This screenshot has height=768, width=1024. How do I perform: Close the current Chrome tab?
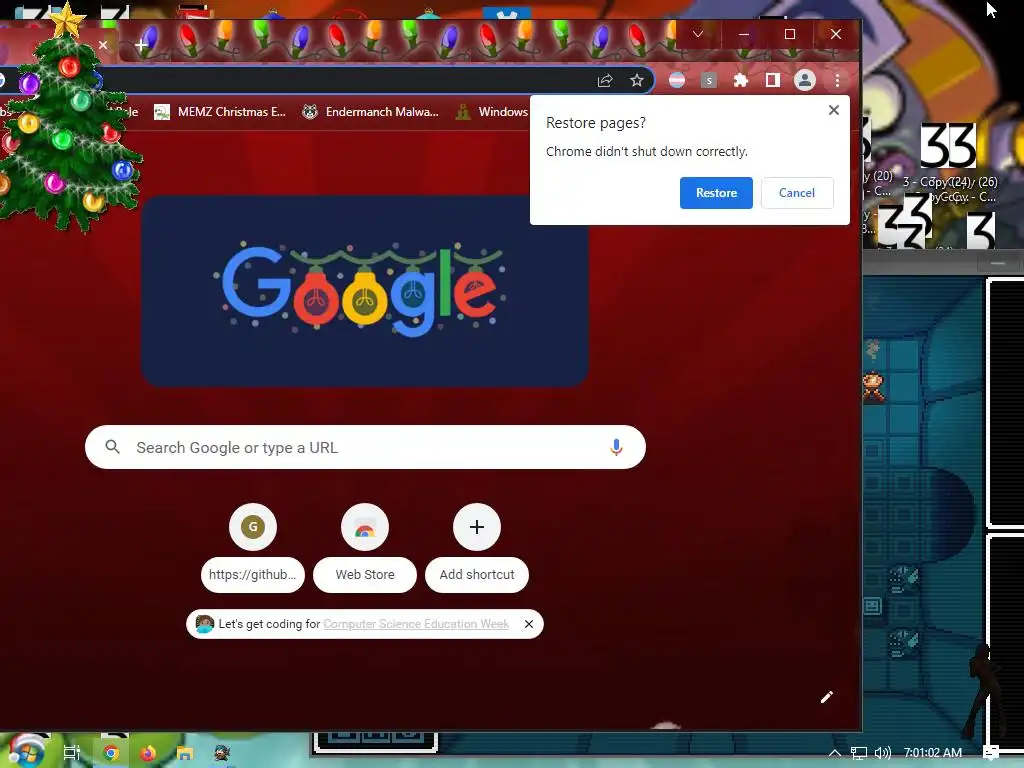(x=103, y=45)
